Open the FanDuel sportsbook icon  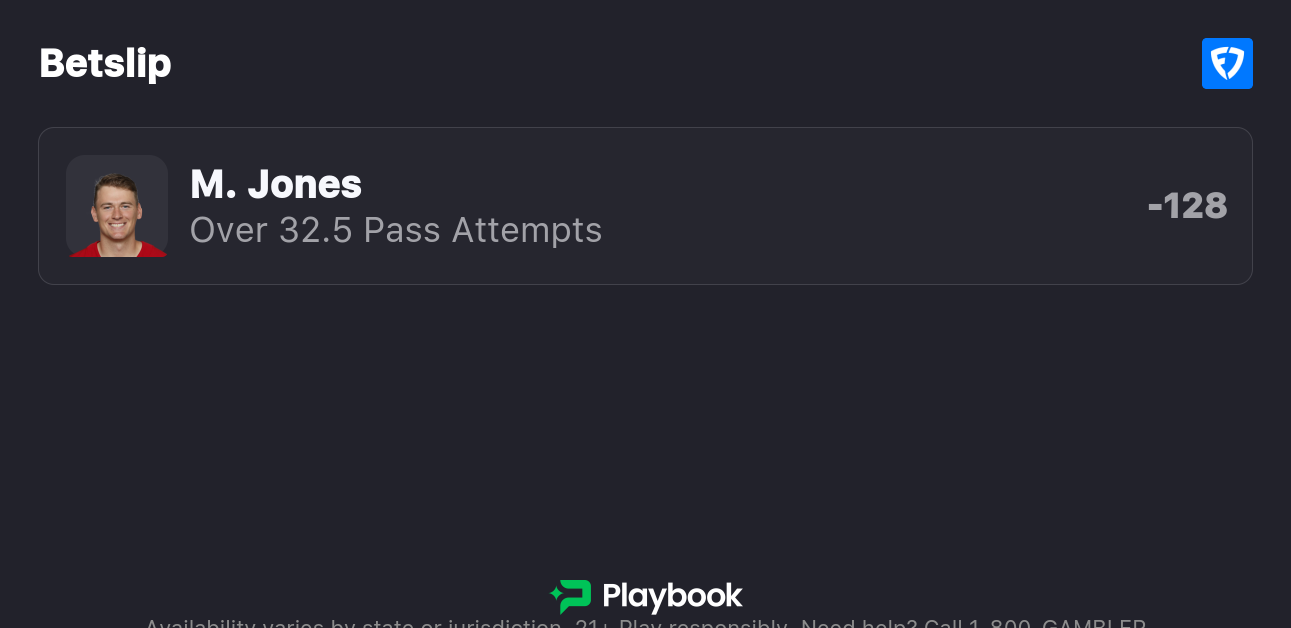coord(1227,64)
